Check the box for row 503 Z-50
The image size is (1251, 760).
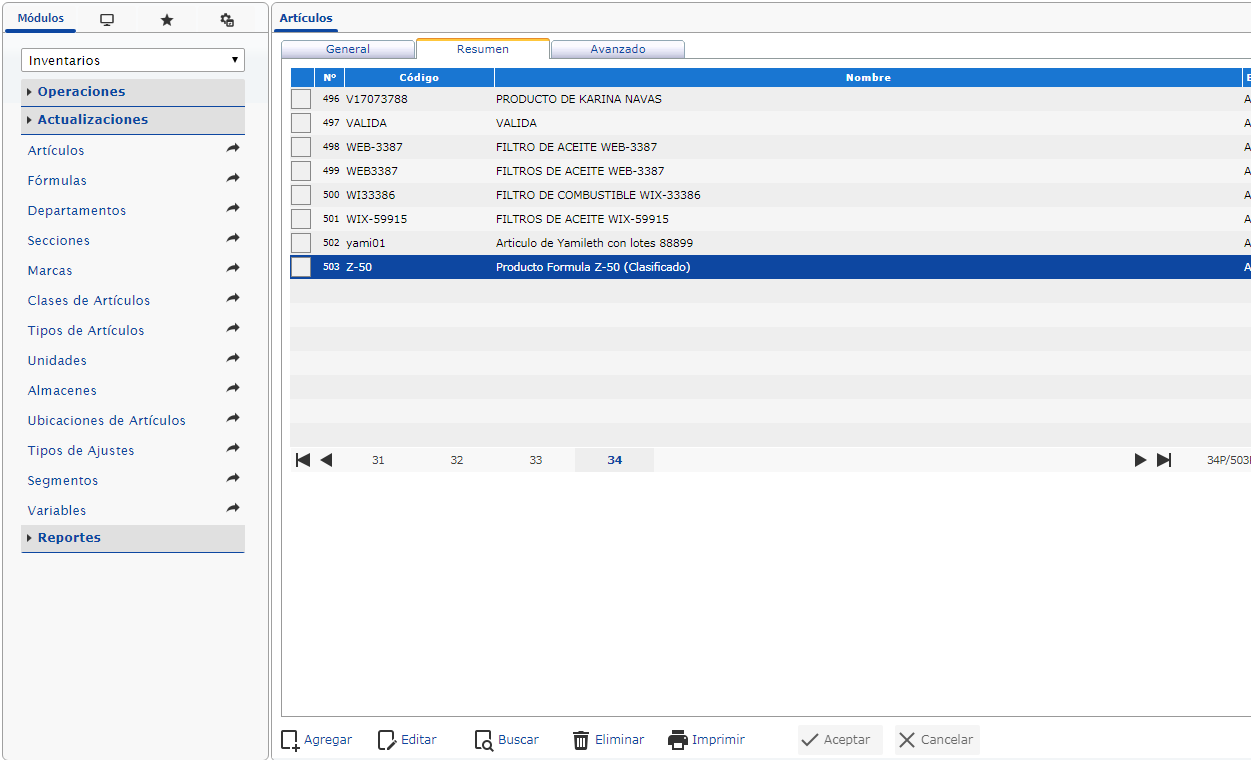(301, 267)
